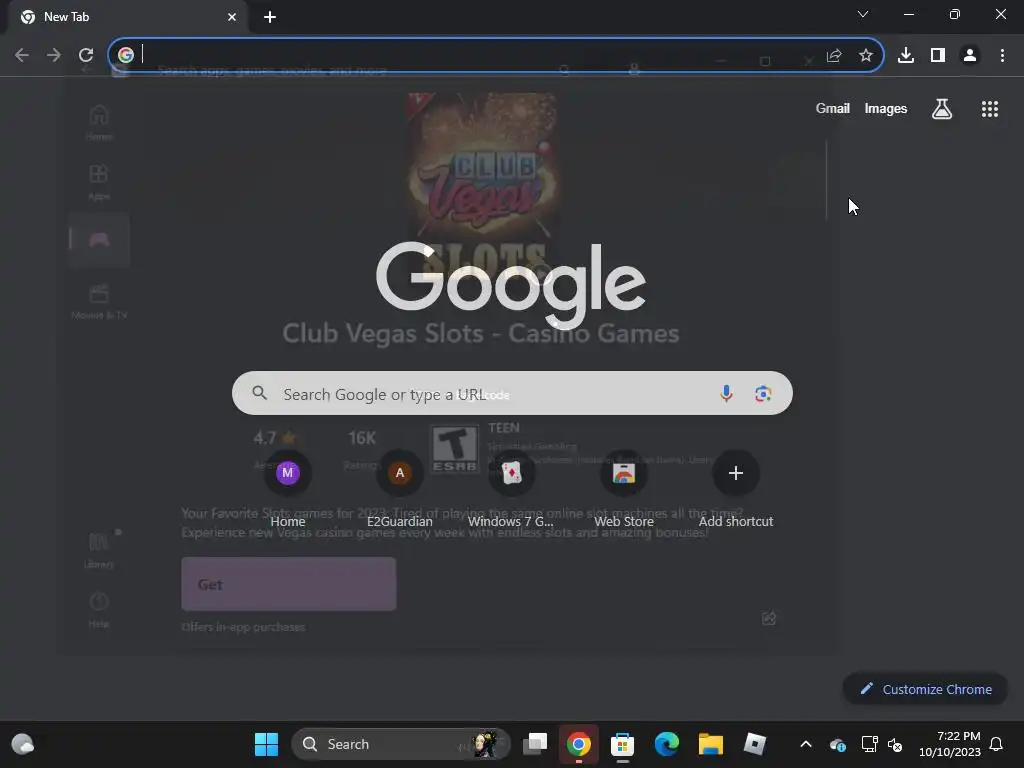Viewport: 1024px width, 768px height.
Task: Open Search Labs flask icon
Action: (x=942, y=109)
